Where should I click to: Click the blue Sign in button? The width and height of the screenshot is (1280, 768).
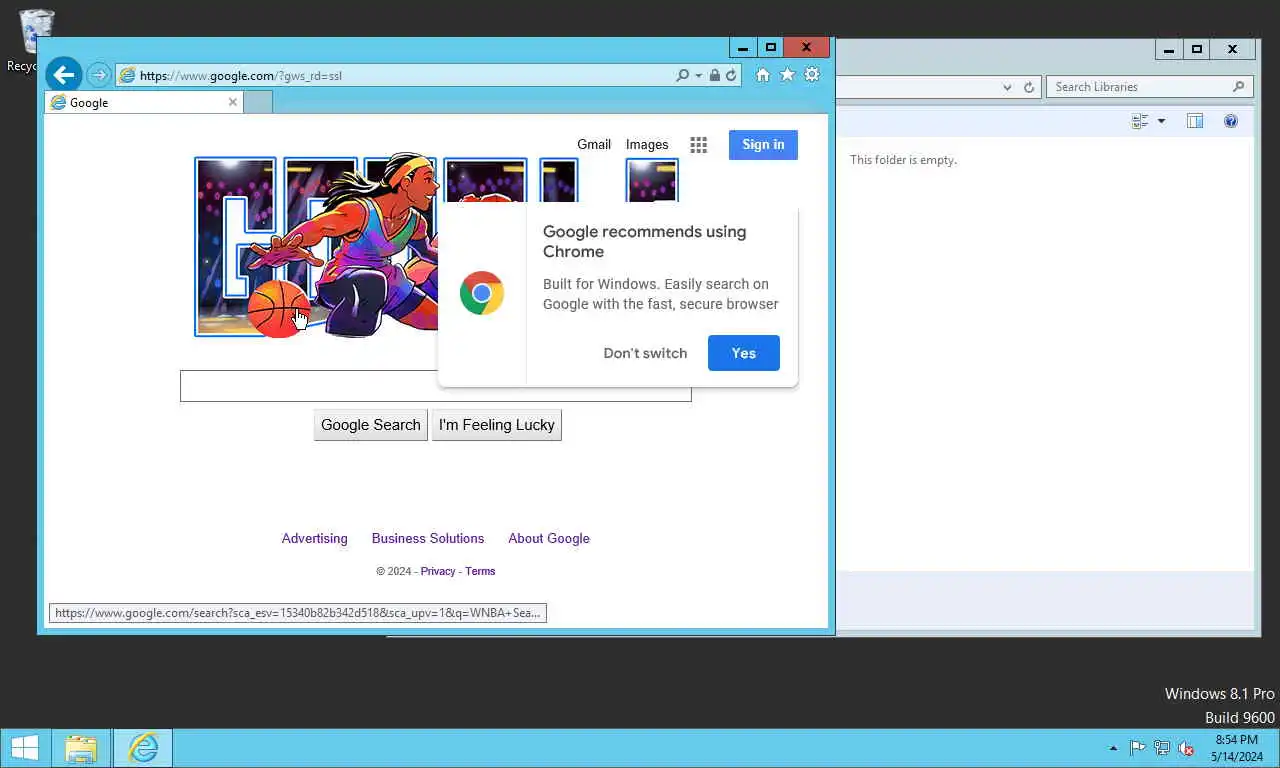(x=763, y=145)
